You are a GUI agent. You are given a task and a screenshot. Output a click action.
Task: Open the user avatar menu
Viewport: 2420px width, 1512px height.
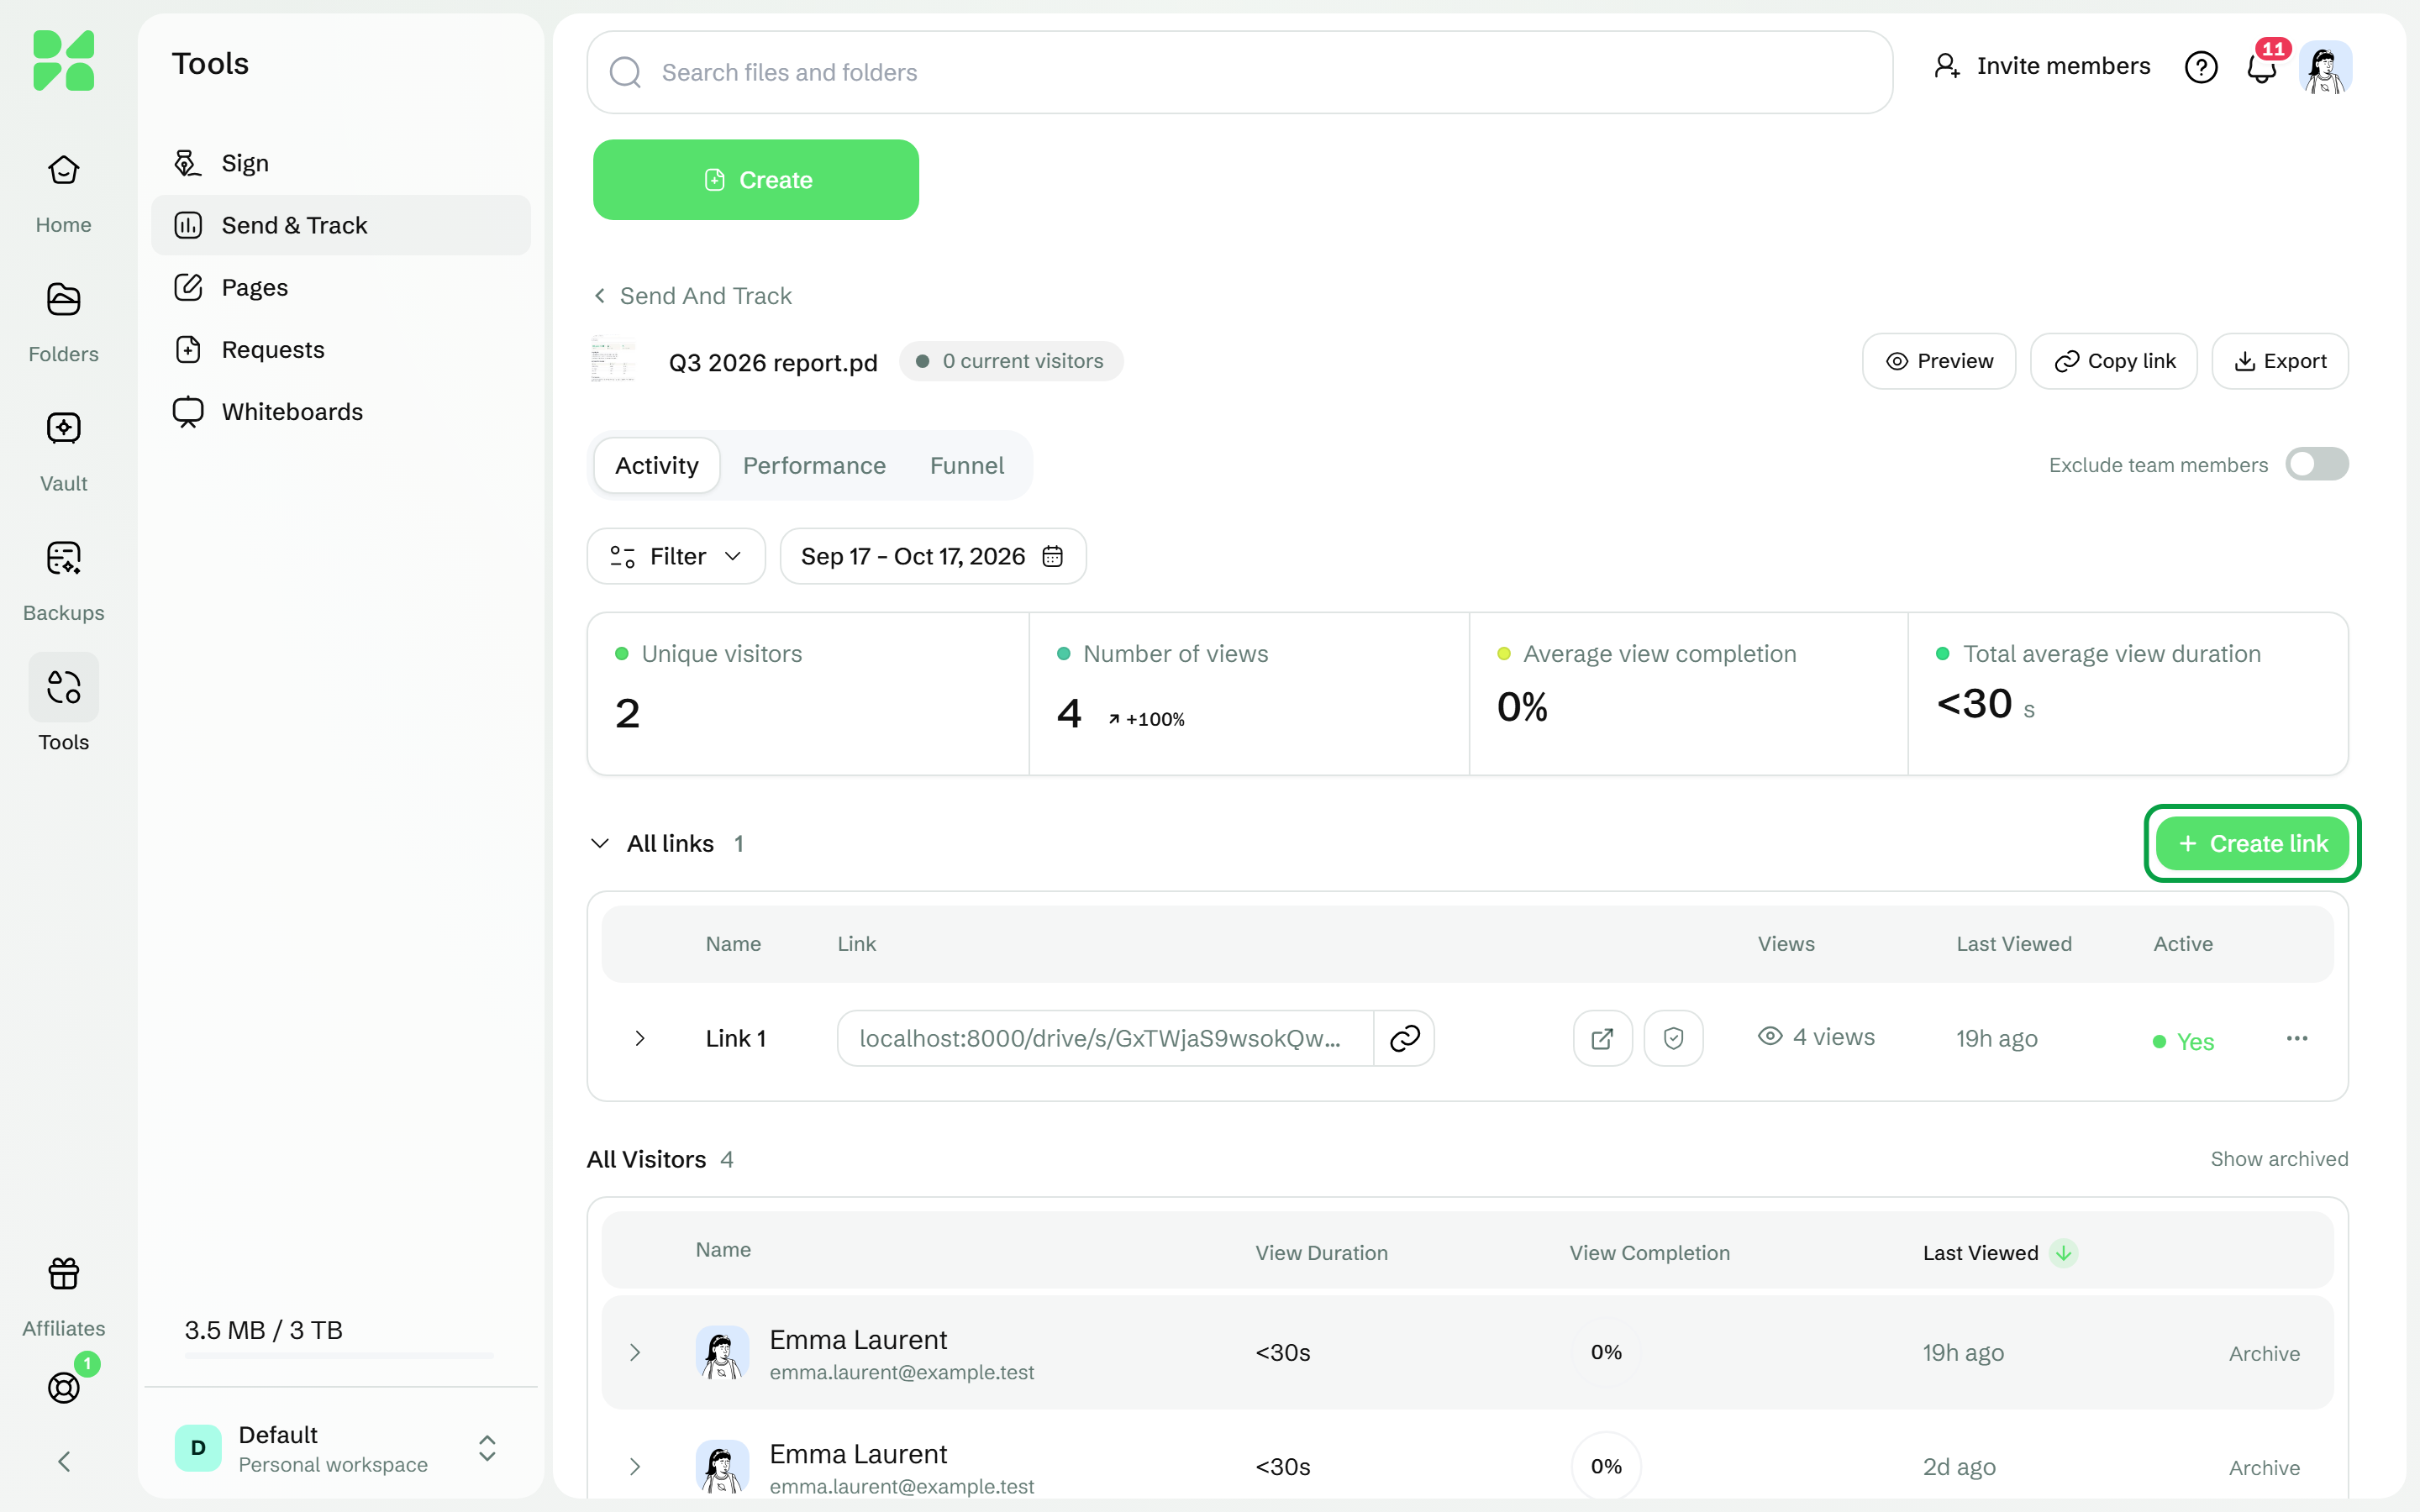(x=2325, y=67)
